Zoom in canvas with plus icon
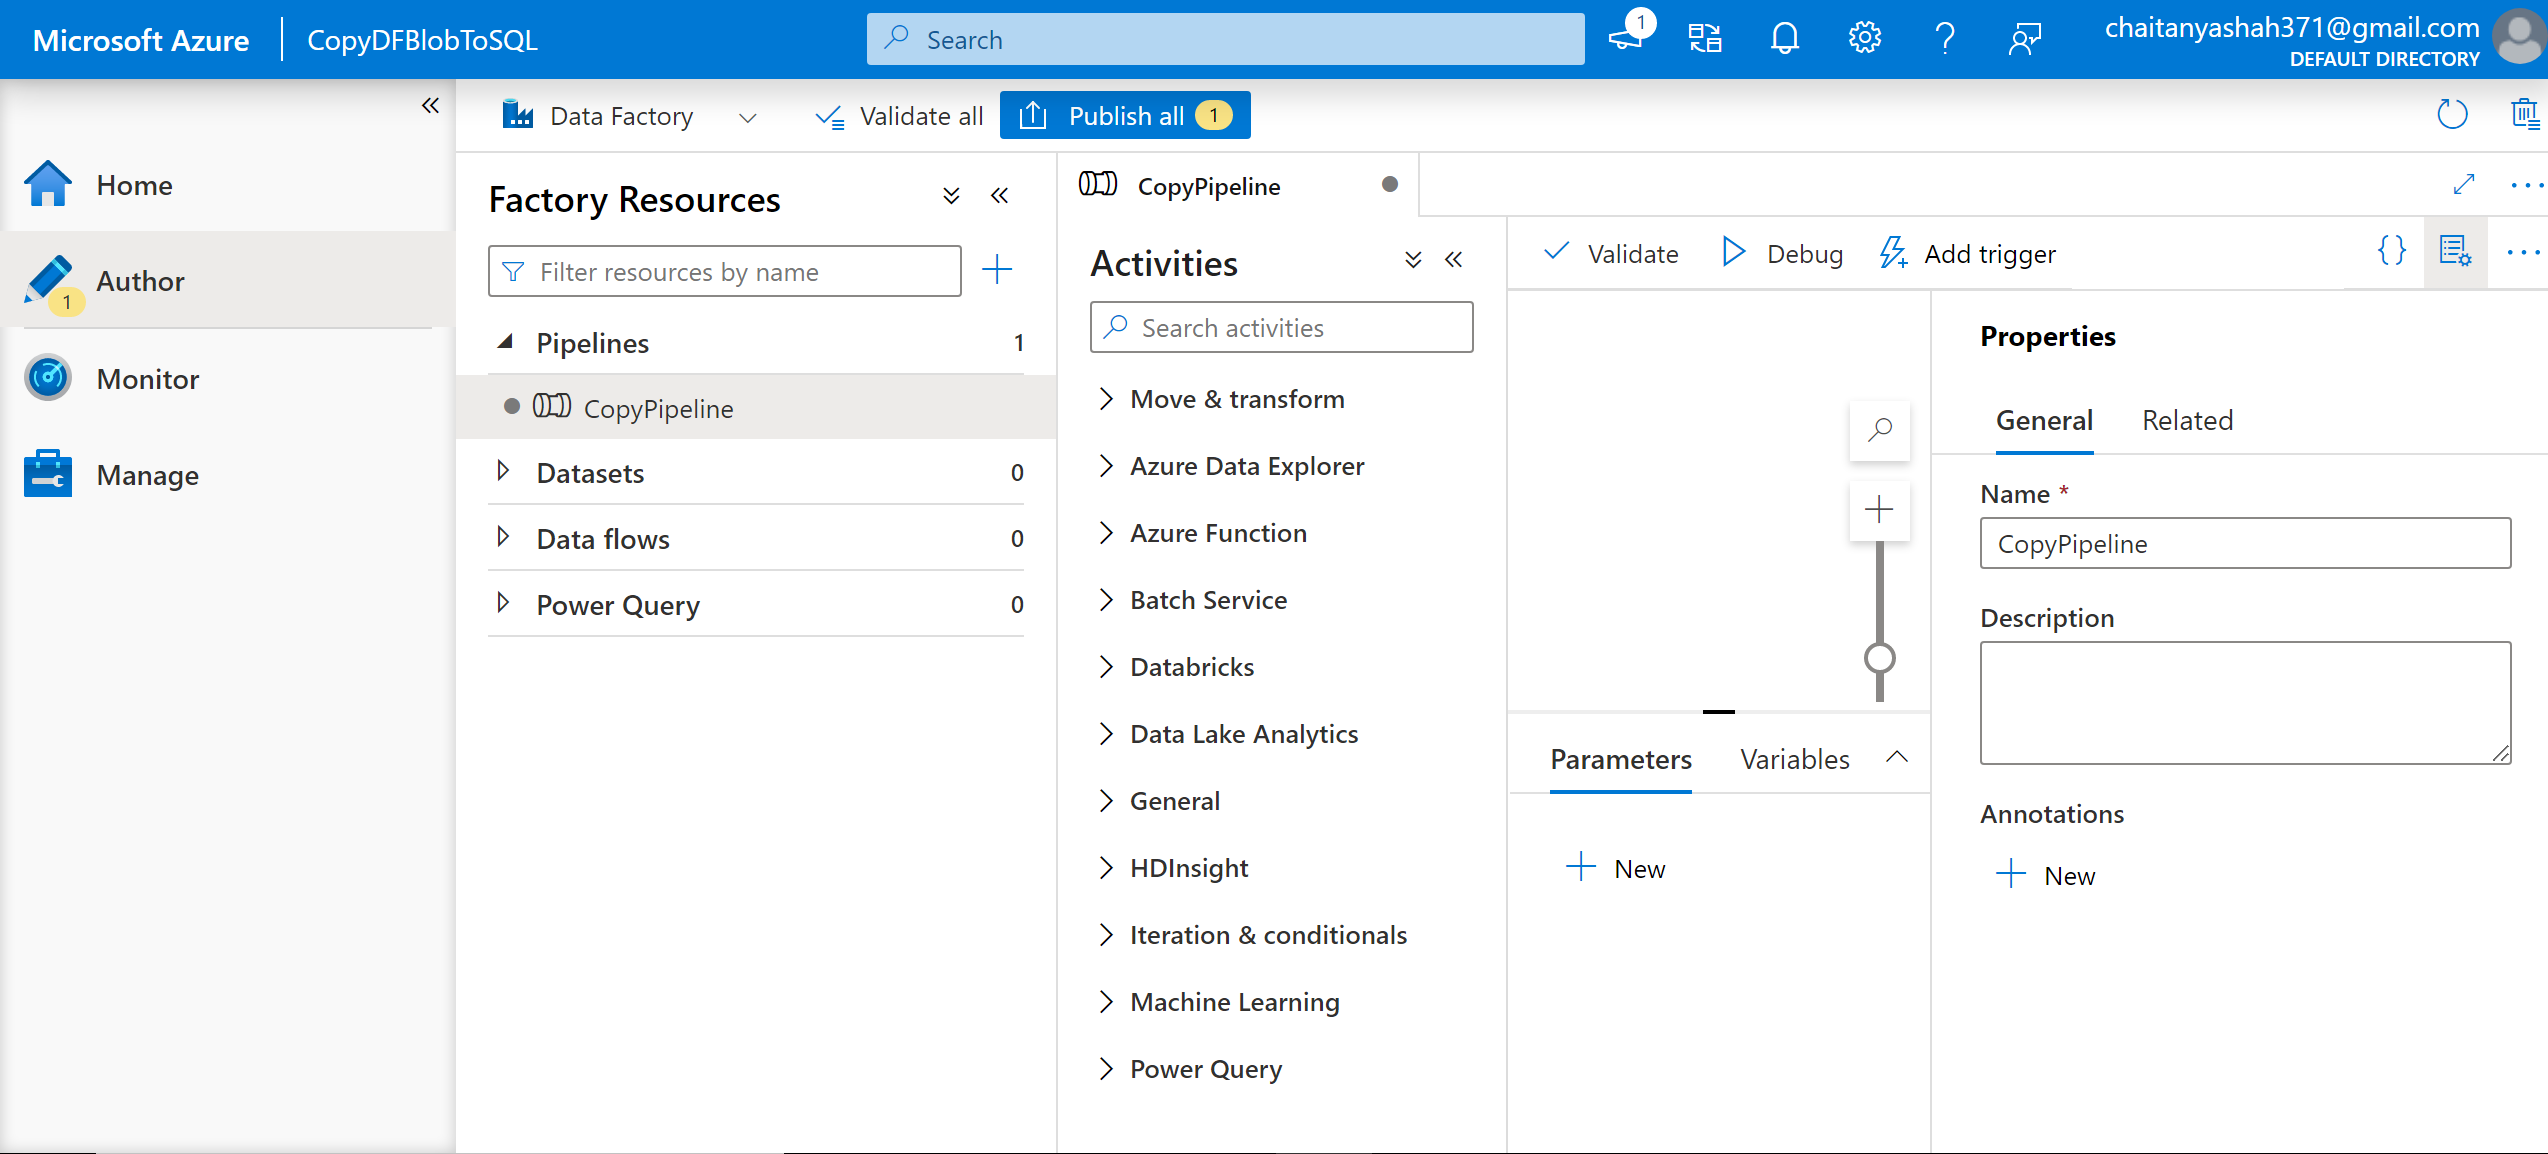Viewport: 2548px width, 1154px height. click(x=1880, y=510)
